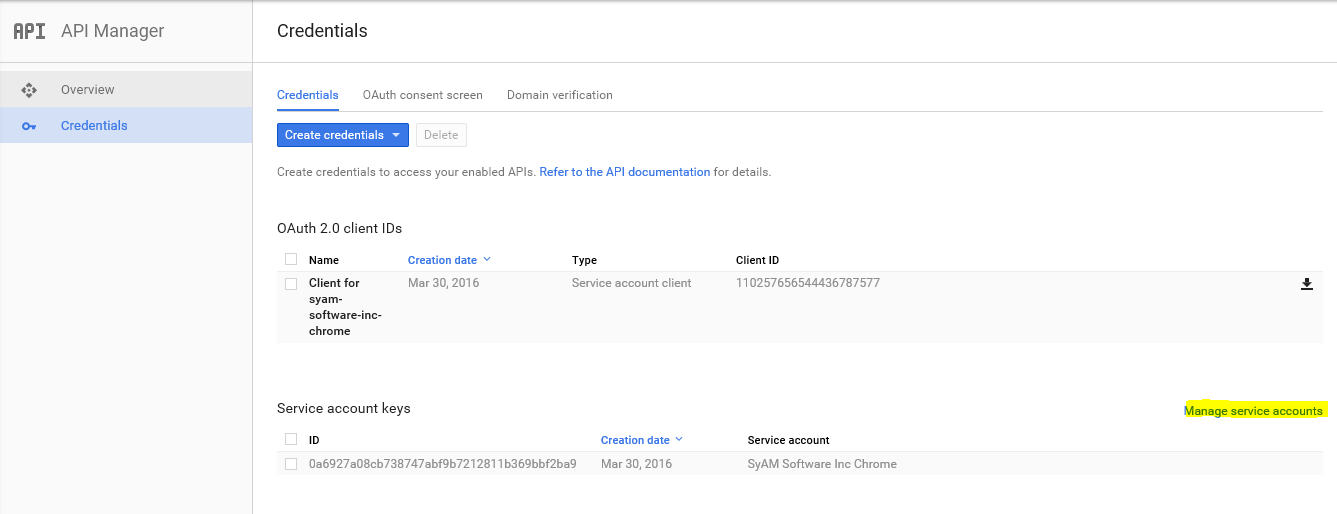Image resolution: width=1337 pixels, height=514 pixels.
Task: Open the Domain verification tab
Action: click(559, 95)
